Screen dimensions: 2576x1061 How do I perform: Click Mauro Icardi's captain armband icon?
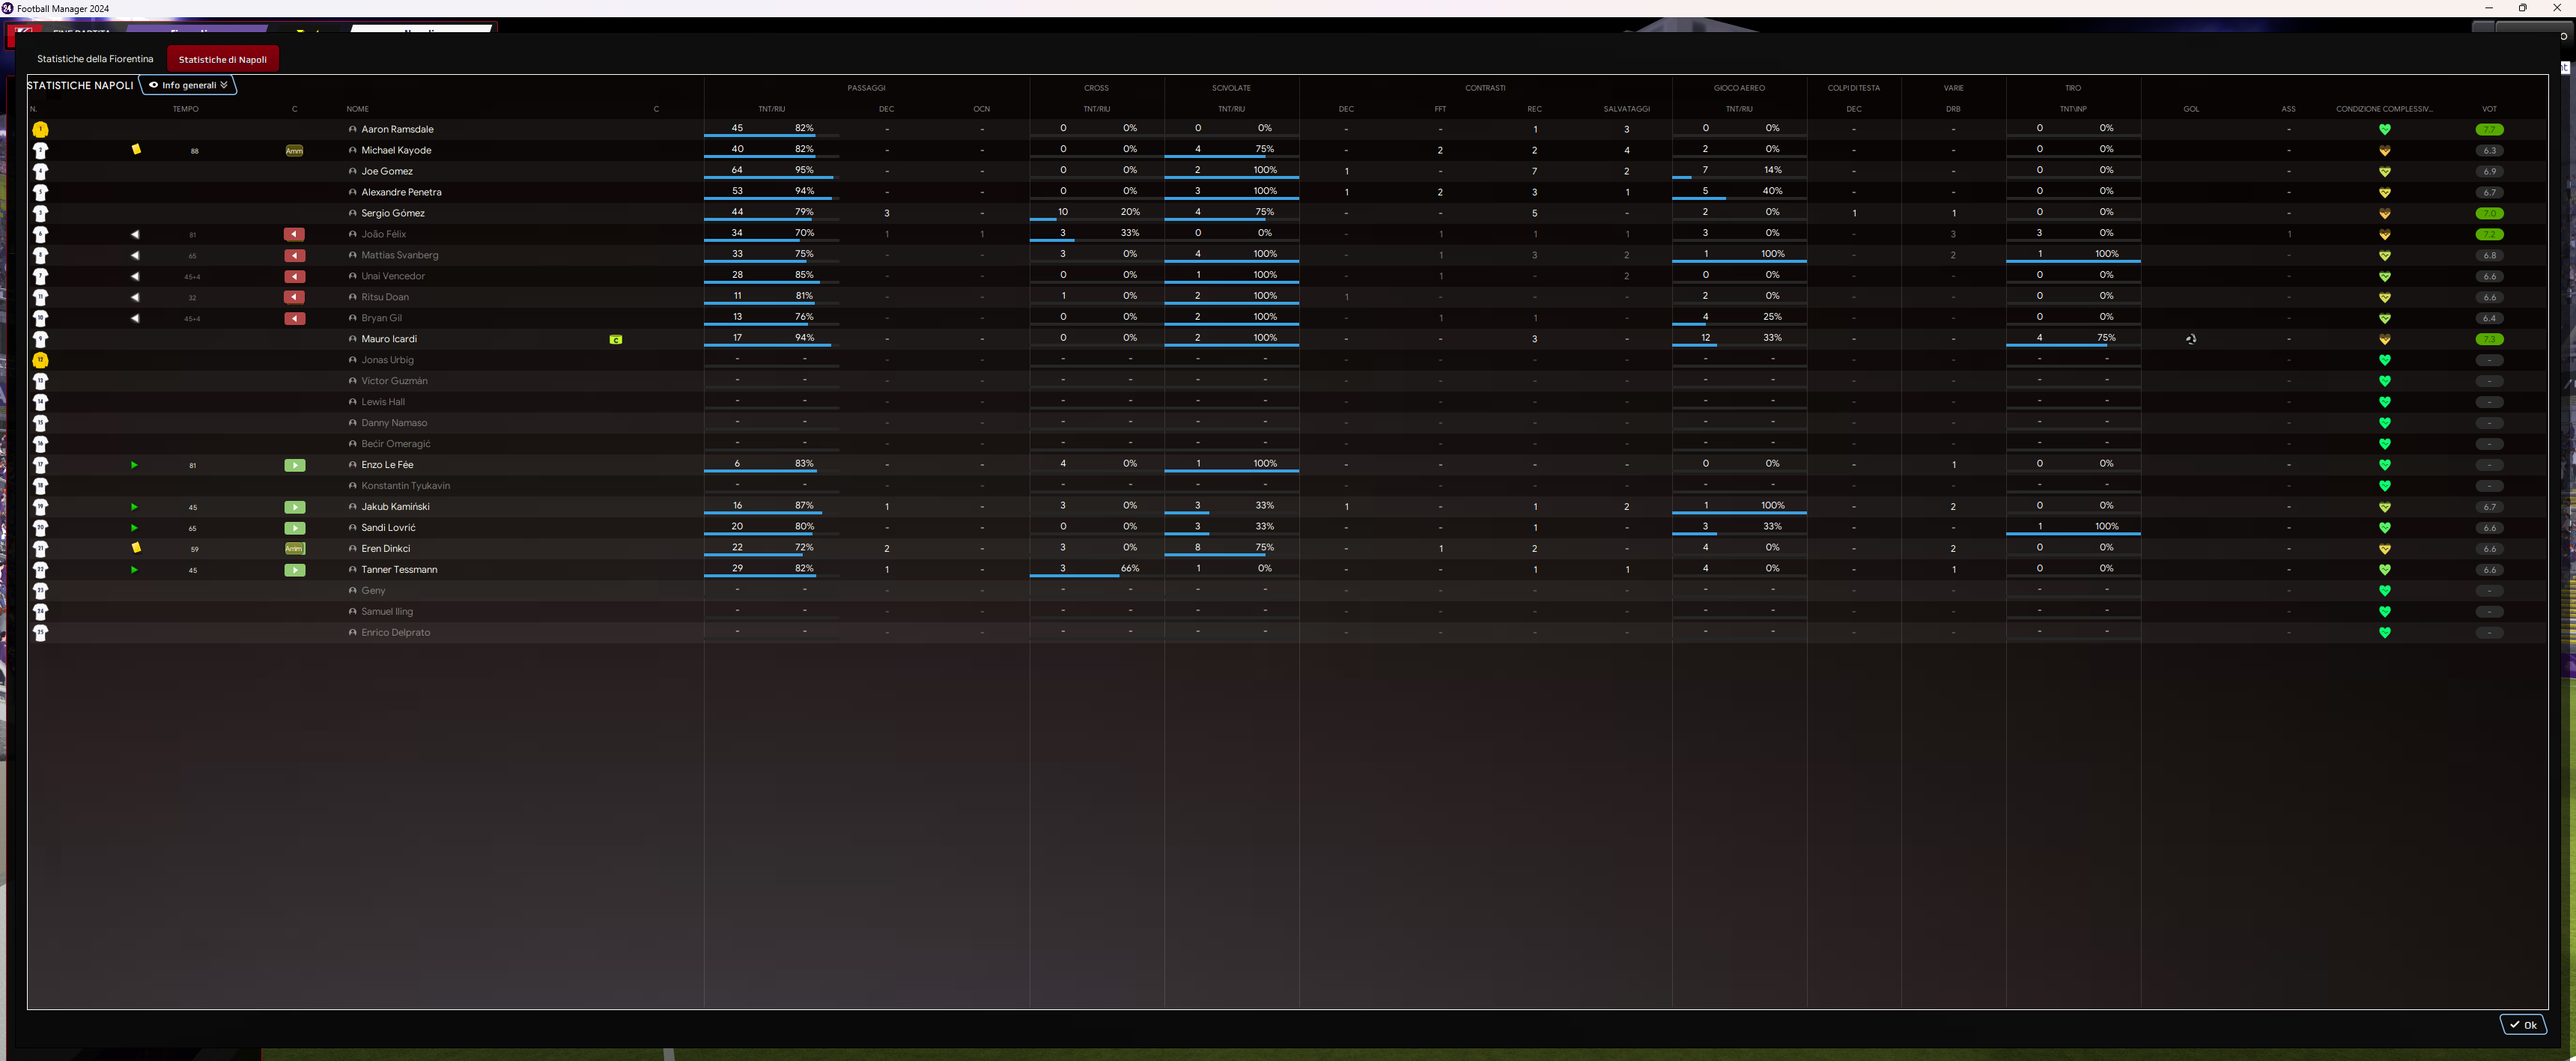tap(616, 340)
